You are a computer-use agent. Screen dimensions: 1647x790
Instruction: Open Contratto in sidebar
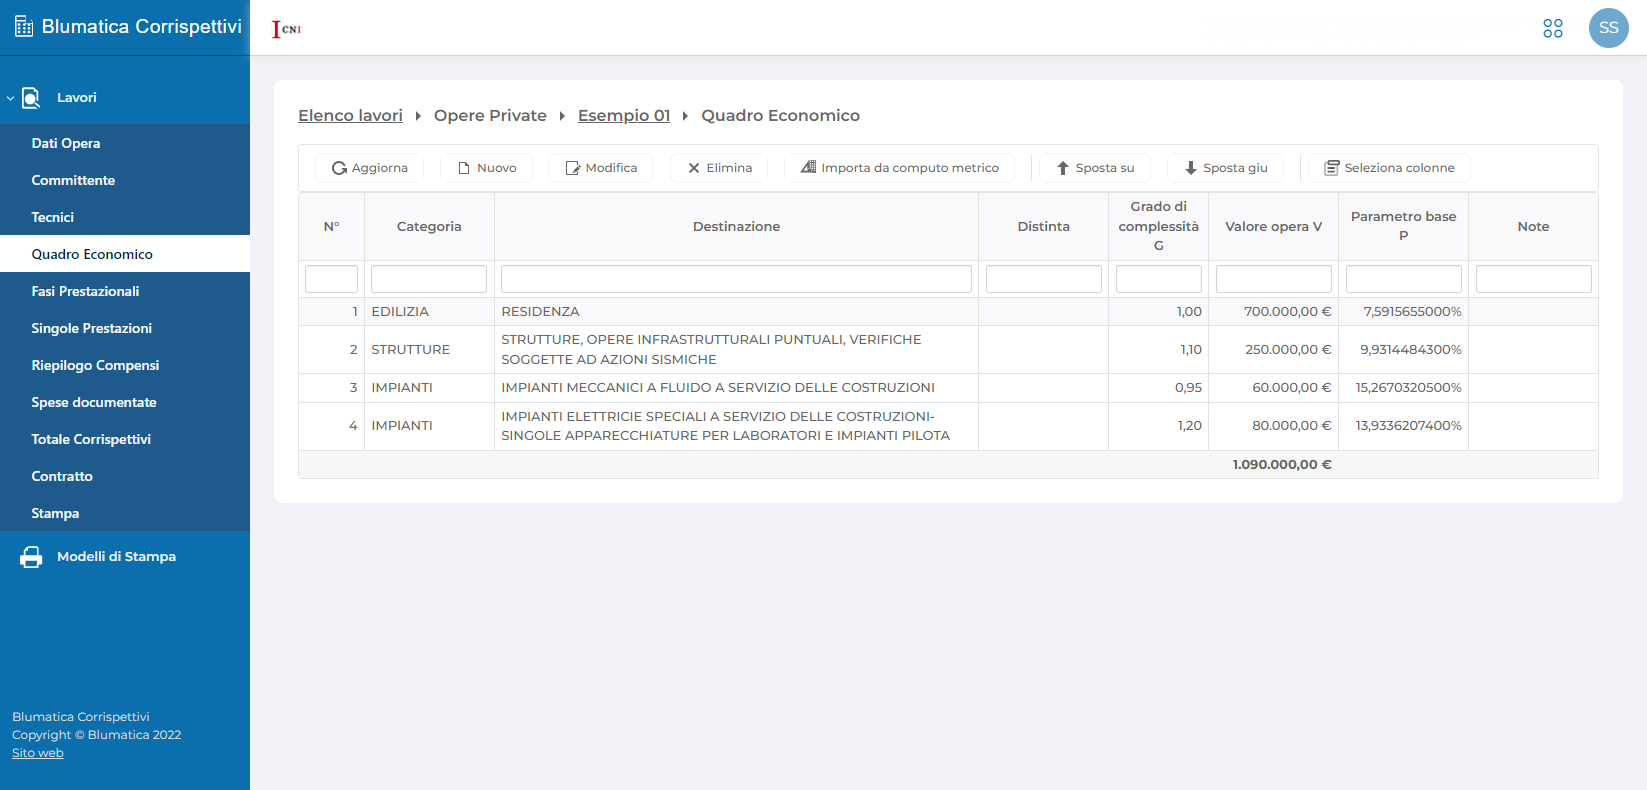point(125,476)
